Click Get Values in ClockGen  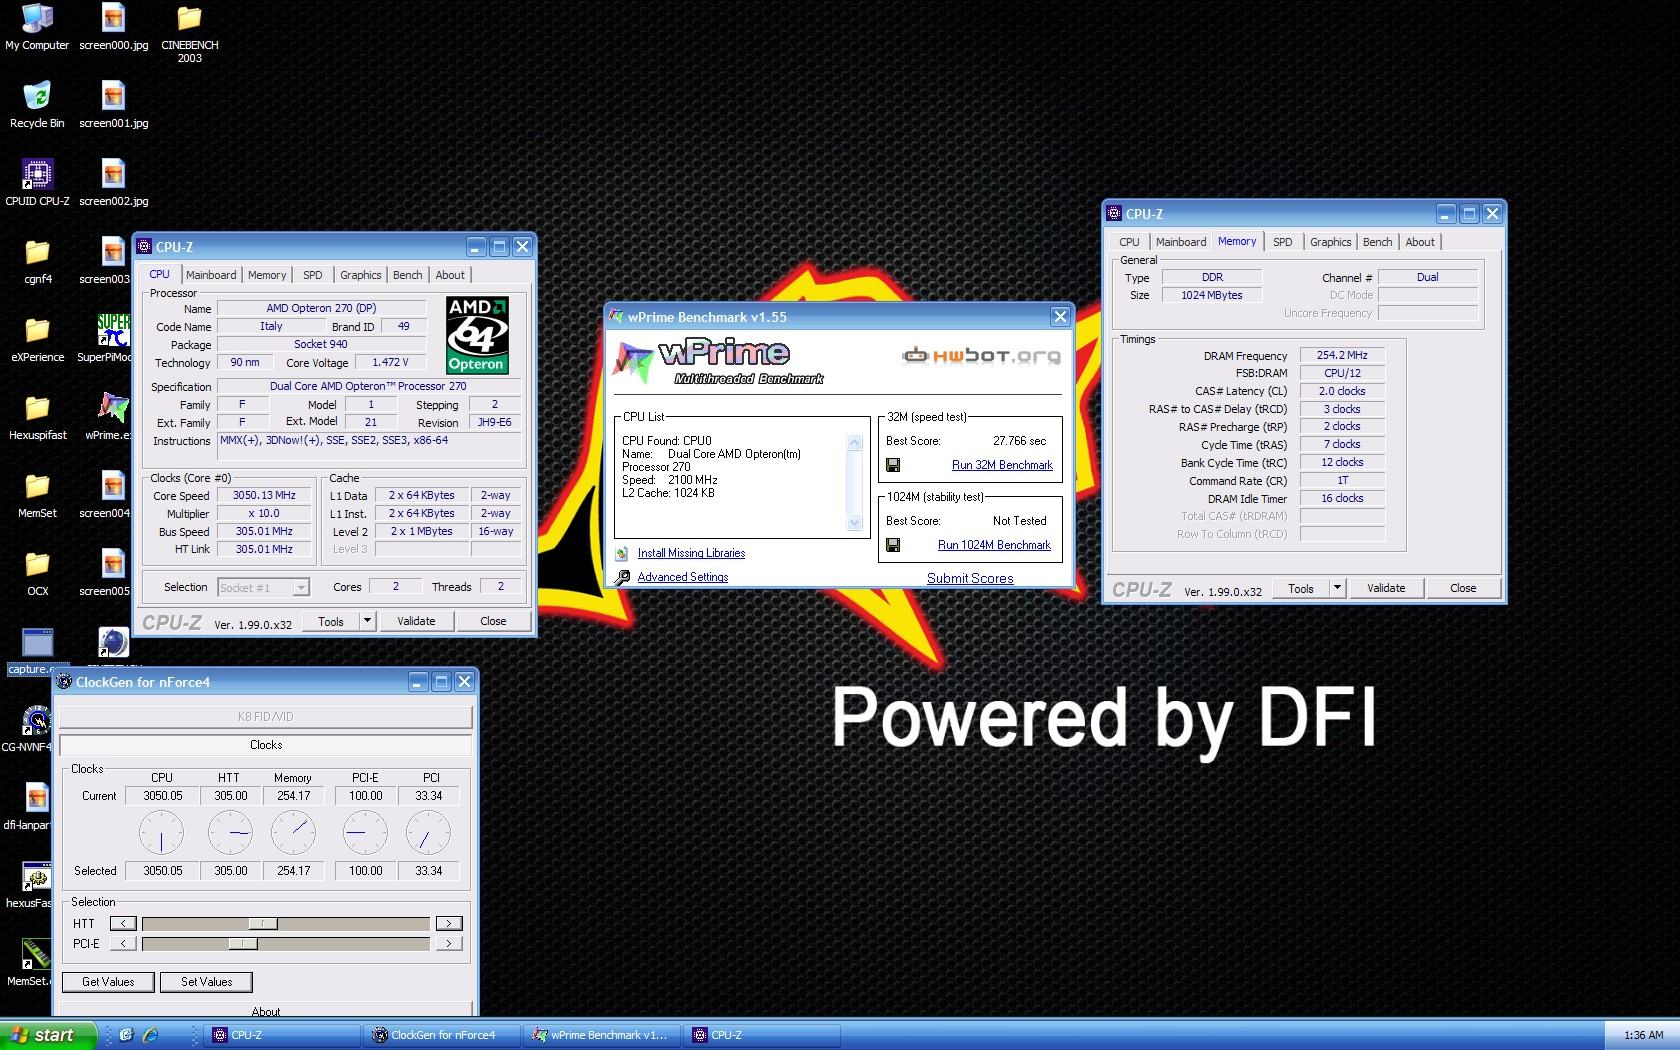(108, 982)
